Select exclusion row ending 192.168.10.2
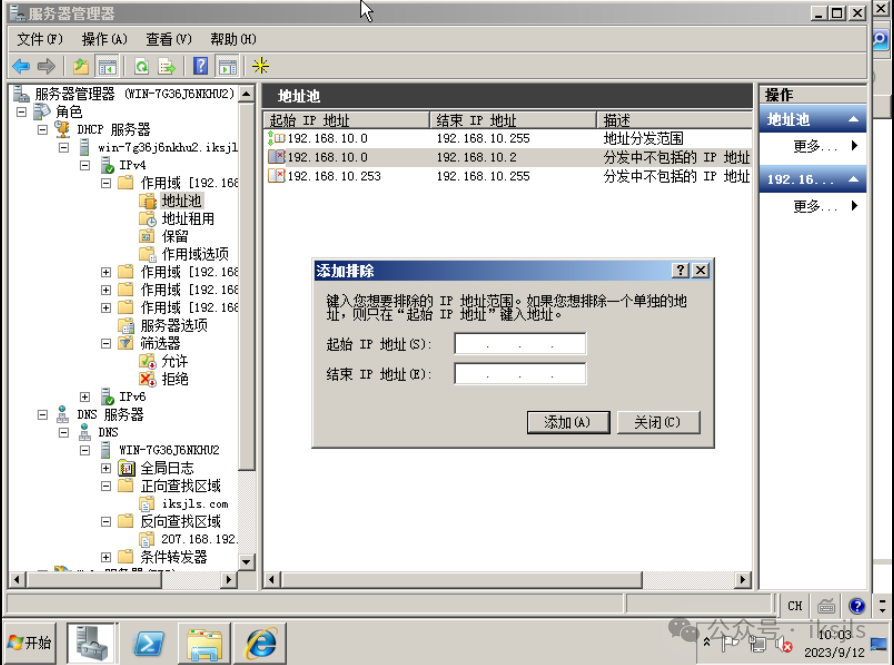The height and width of the screenshot is (665, 894). [507, 157]
